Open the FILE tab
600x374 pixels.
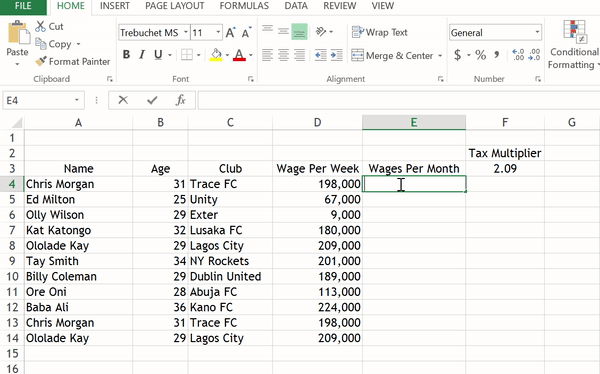point(23,6)
